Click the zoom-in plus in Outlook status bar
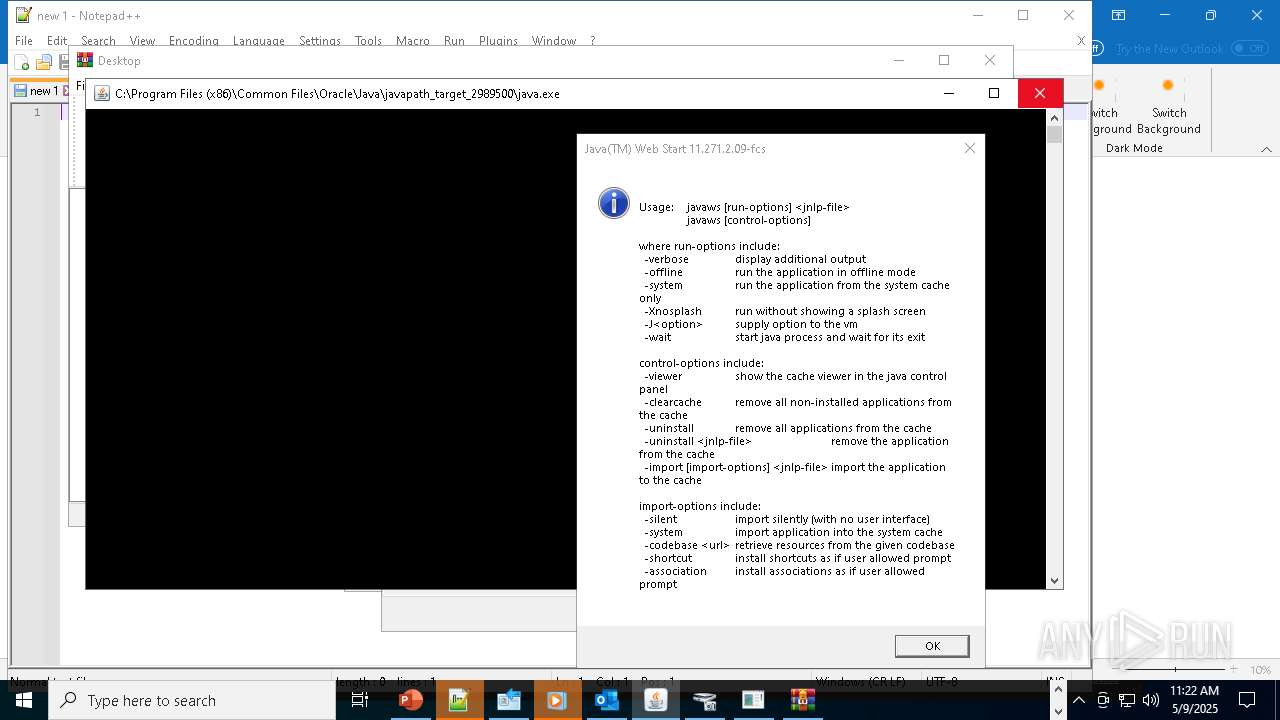This screenshot has height=720, width=1280. [x=1233, y=669]
